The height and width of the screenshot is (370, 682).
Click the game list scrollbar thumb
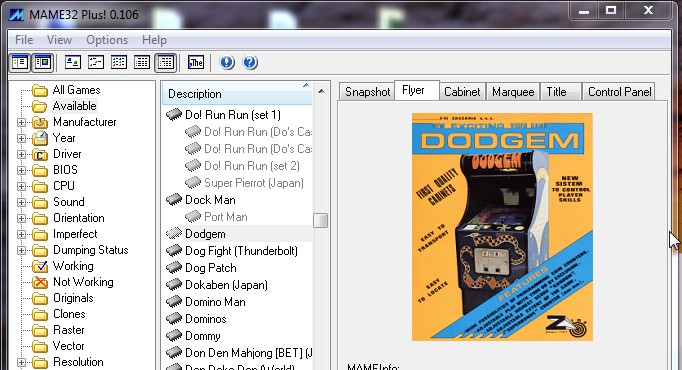click(321, 220)
